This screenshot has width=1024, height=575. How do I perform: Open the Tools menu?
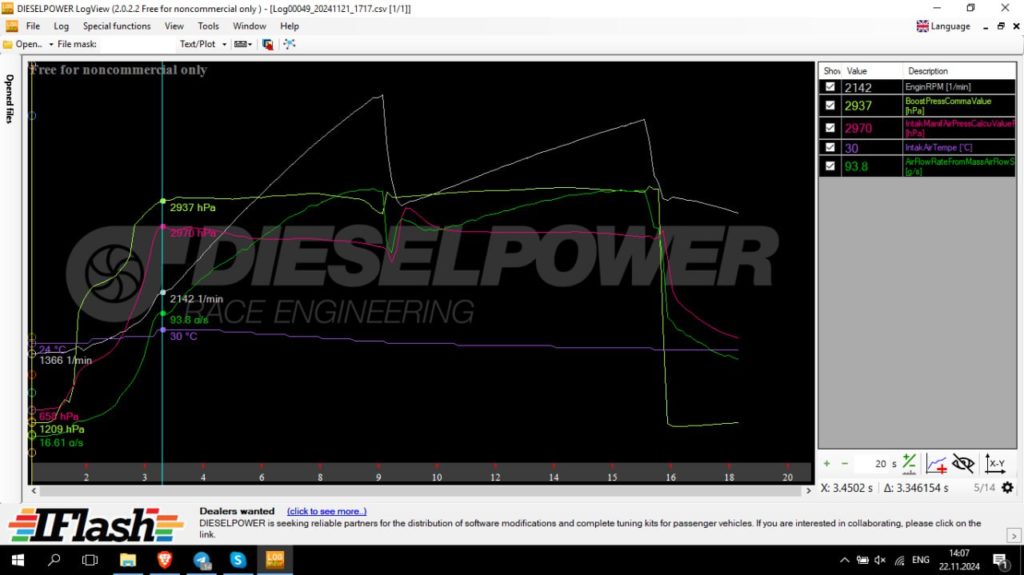[x=208, y=26]
